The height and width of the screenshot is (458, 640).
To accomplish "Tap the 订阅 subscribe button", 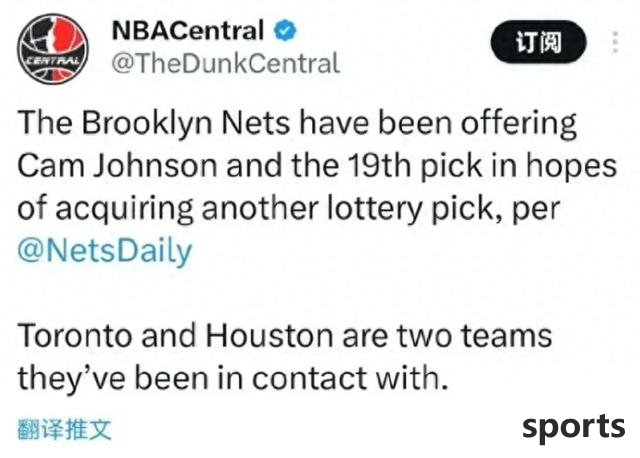I will [538, 42].
